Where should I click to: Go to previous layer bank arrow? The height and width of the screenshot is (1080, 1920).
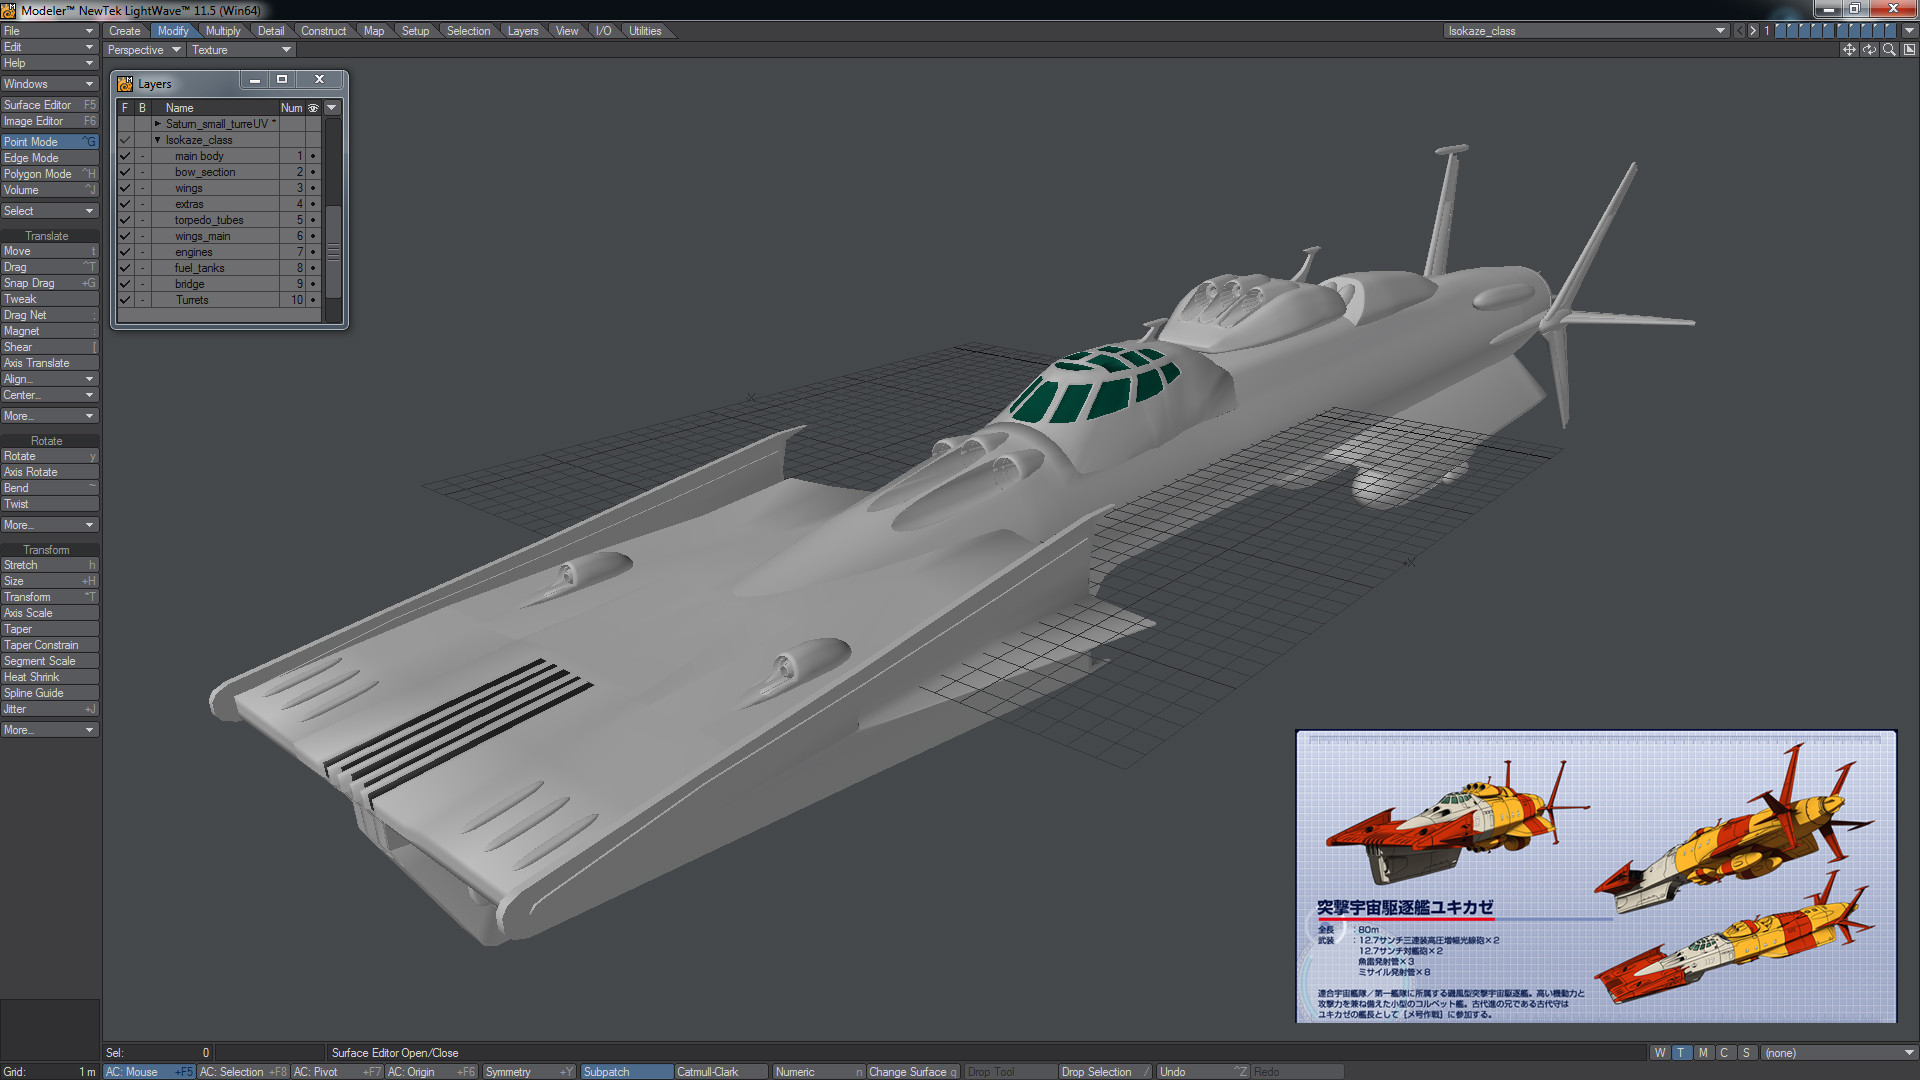point(1739,31)
